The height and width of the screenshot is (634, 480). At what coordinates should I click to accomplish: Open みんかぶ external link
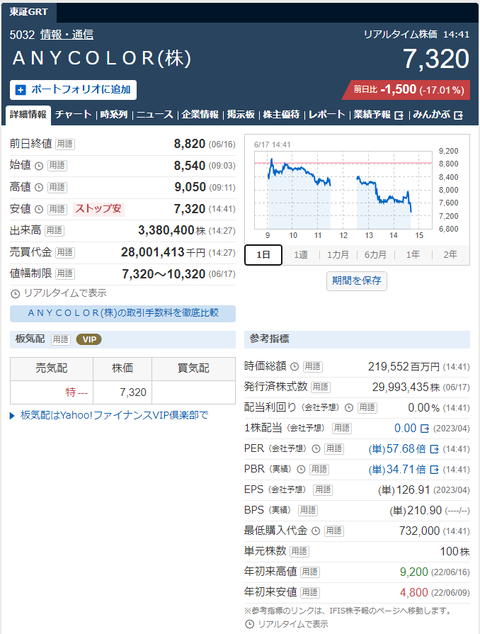(438, 115)
